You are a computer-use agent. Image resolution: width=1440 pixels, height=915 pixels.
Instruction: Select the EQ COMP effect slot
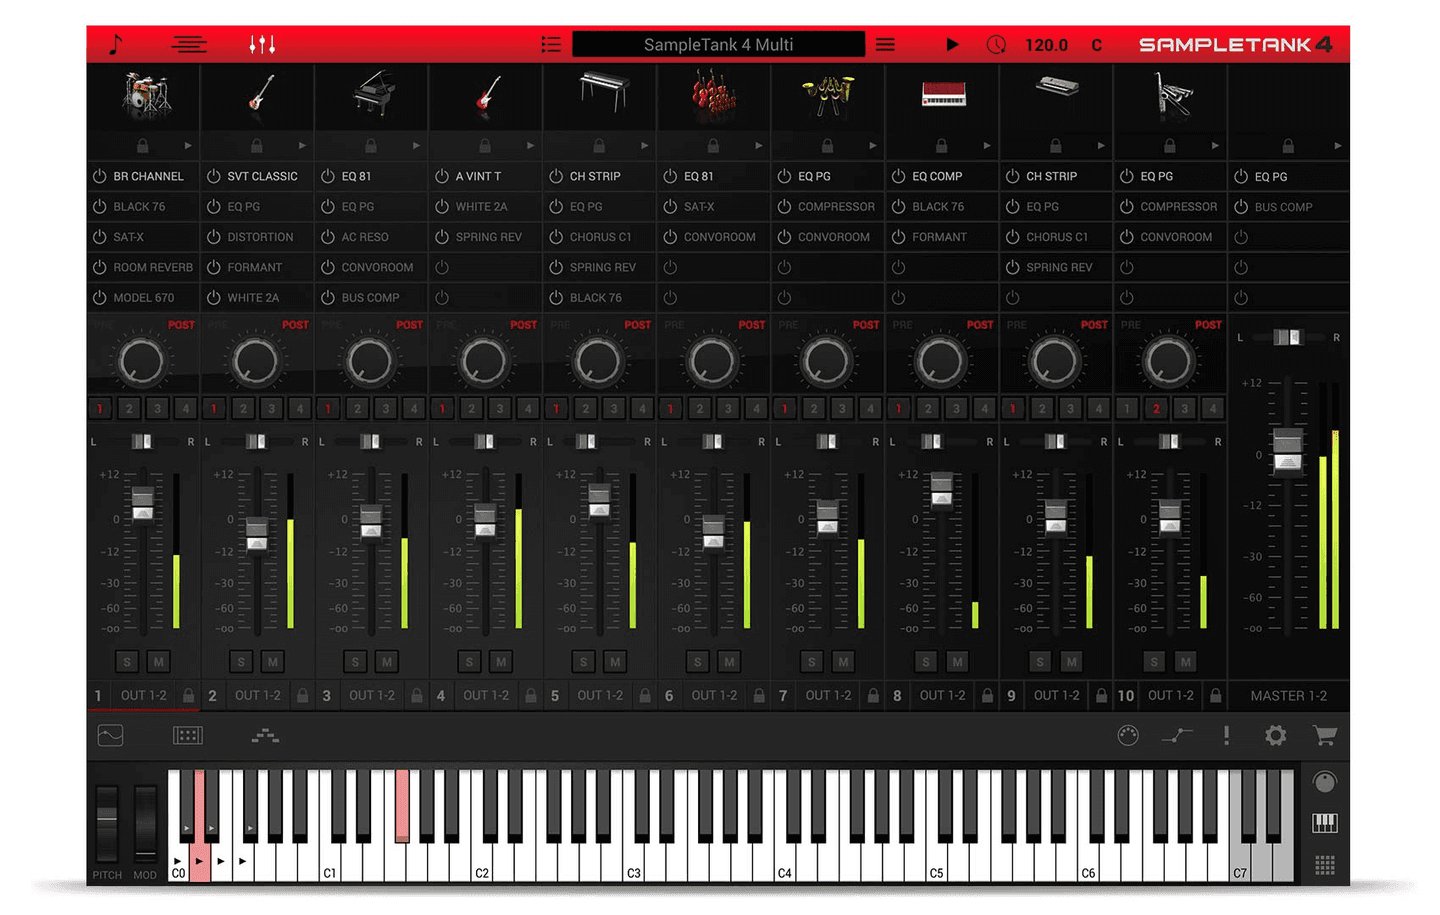click(942, 176)
